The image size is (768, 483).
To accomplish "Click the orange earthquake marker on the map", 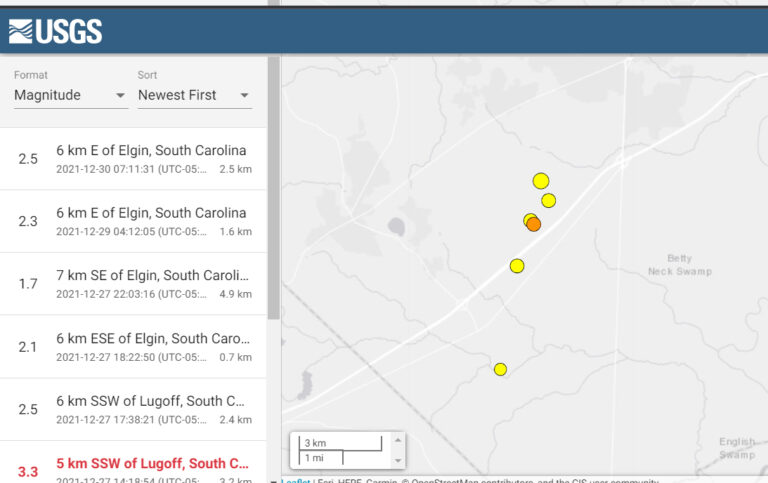I will (x=534, y=224).
